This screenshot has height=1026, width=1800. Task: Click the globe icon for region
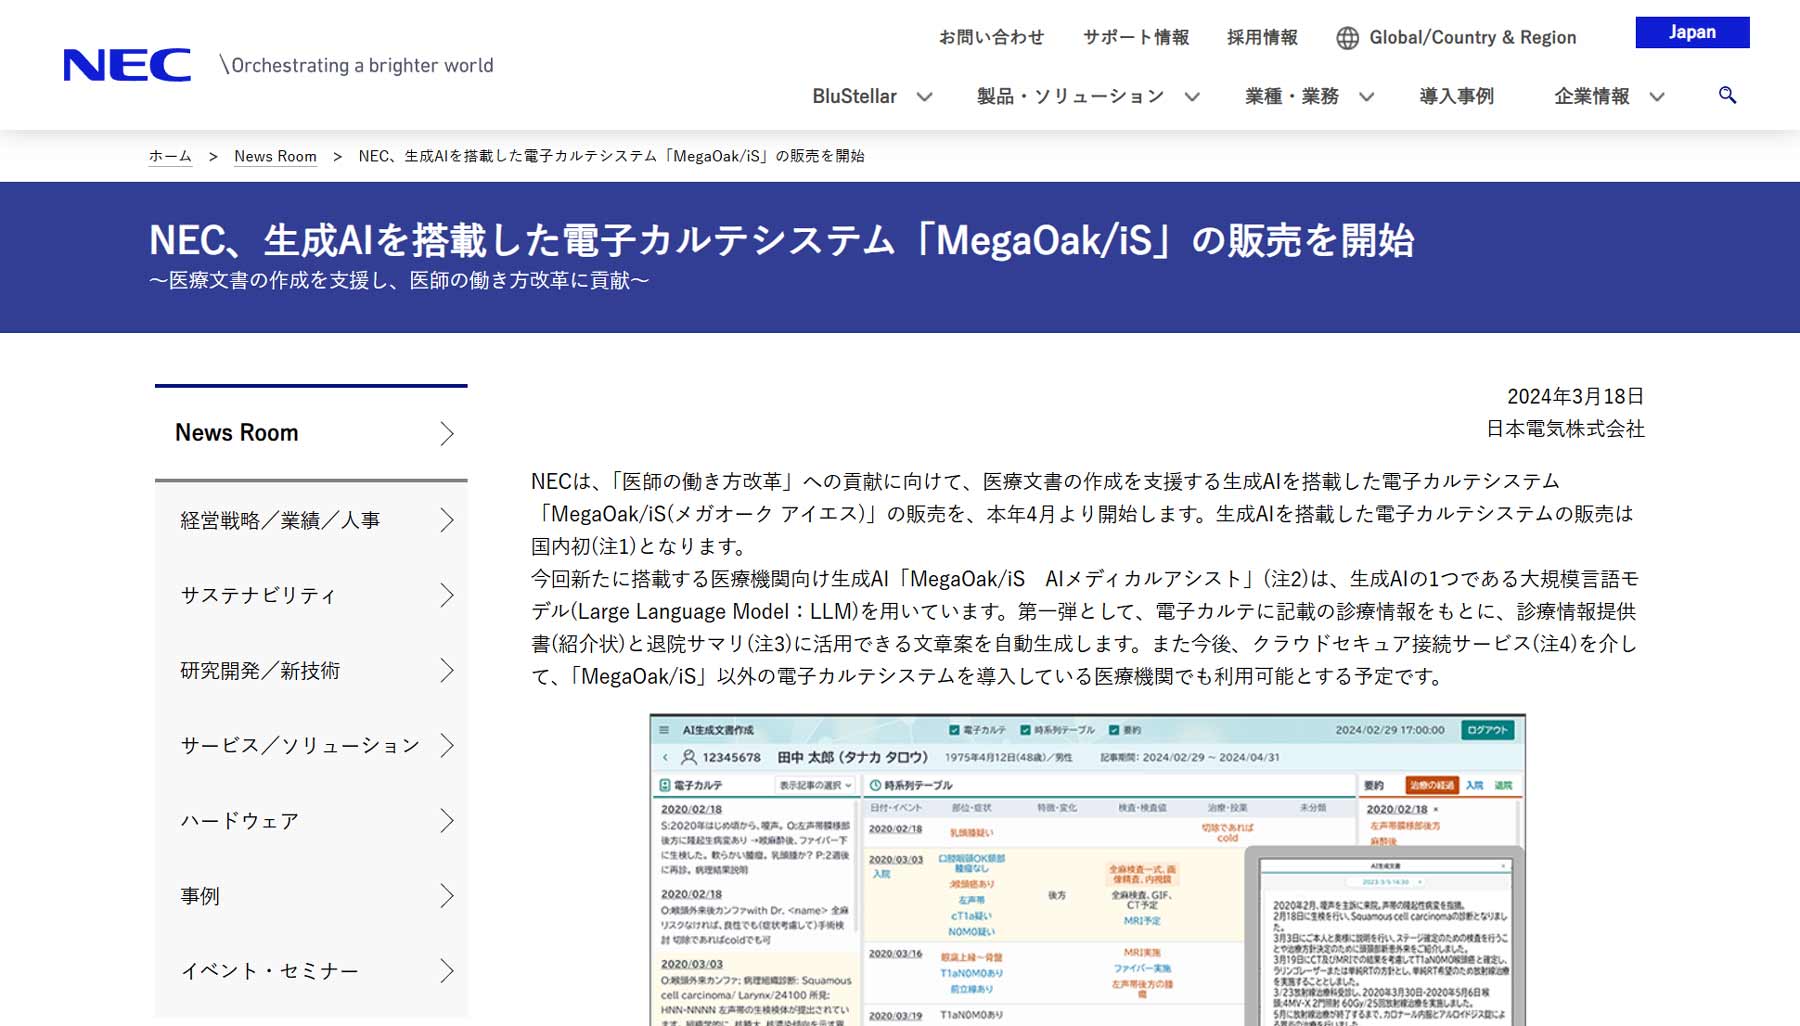pos(1348,38)
